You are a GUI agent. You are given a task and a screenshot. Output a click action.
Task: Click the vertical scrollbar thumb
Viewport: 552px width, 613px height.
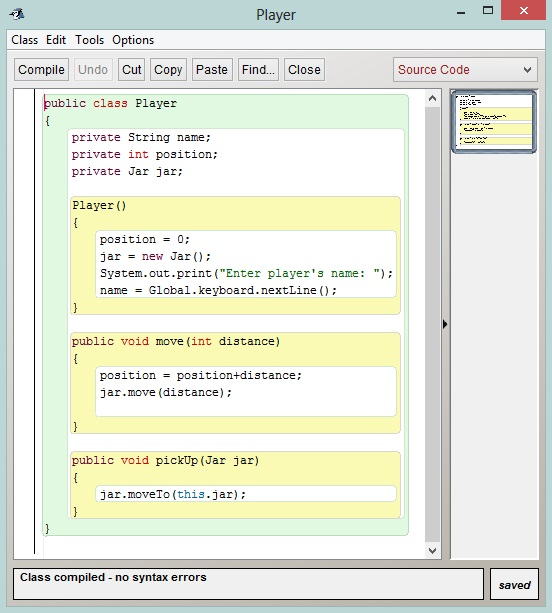pyautogui.click(x=432, y=324)
